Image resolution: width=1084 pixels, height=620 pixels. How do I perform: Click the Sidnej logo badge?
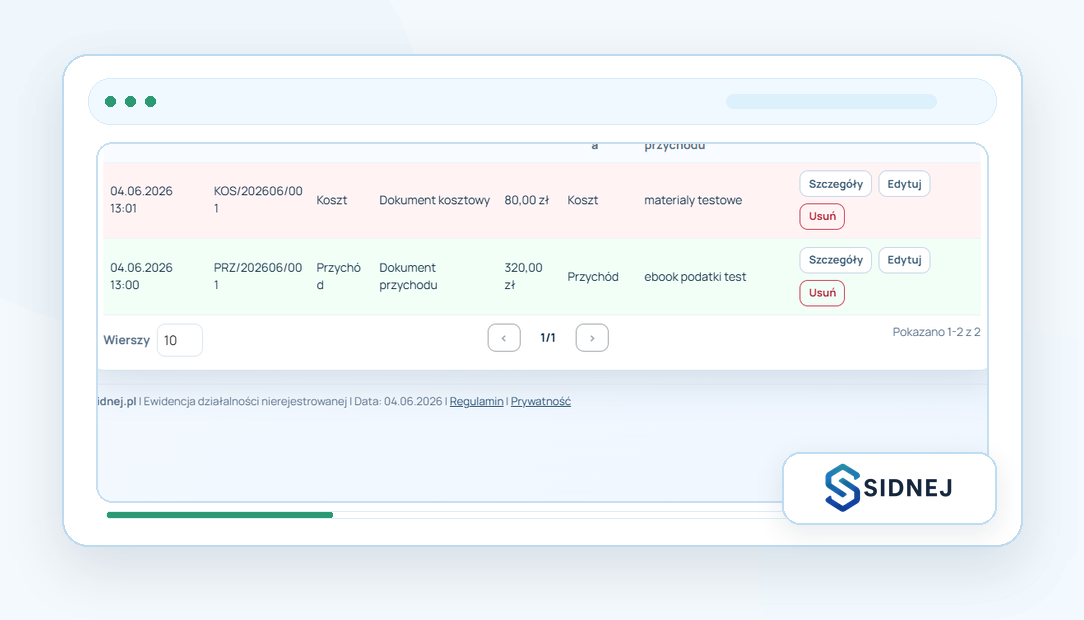click(889, 488)
